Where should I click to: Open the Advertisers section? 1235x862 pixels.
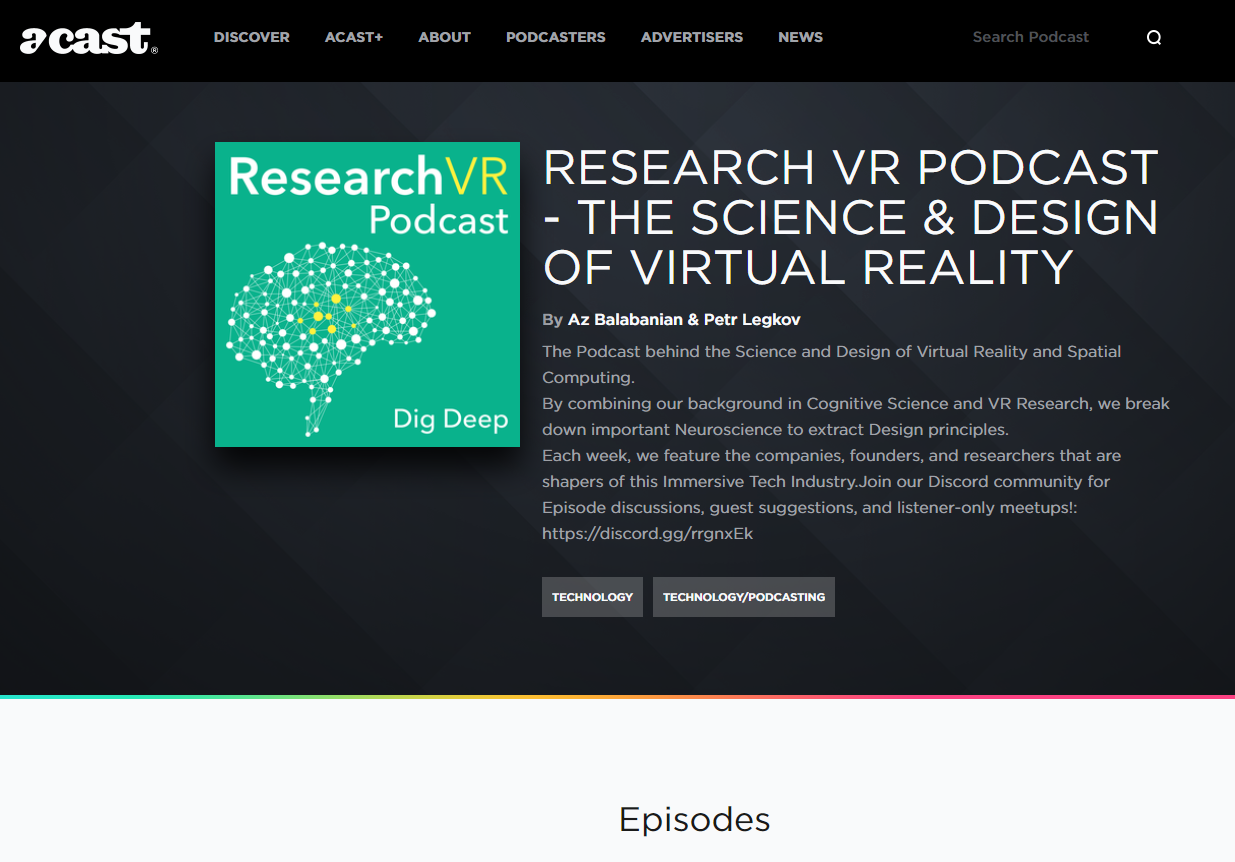coord(692,37)
